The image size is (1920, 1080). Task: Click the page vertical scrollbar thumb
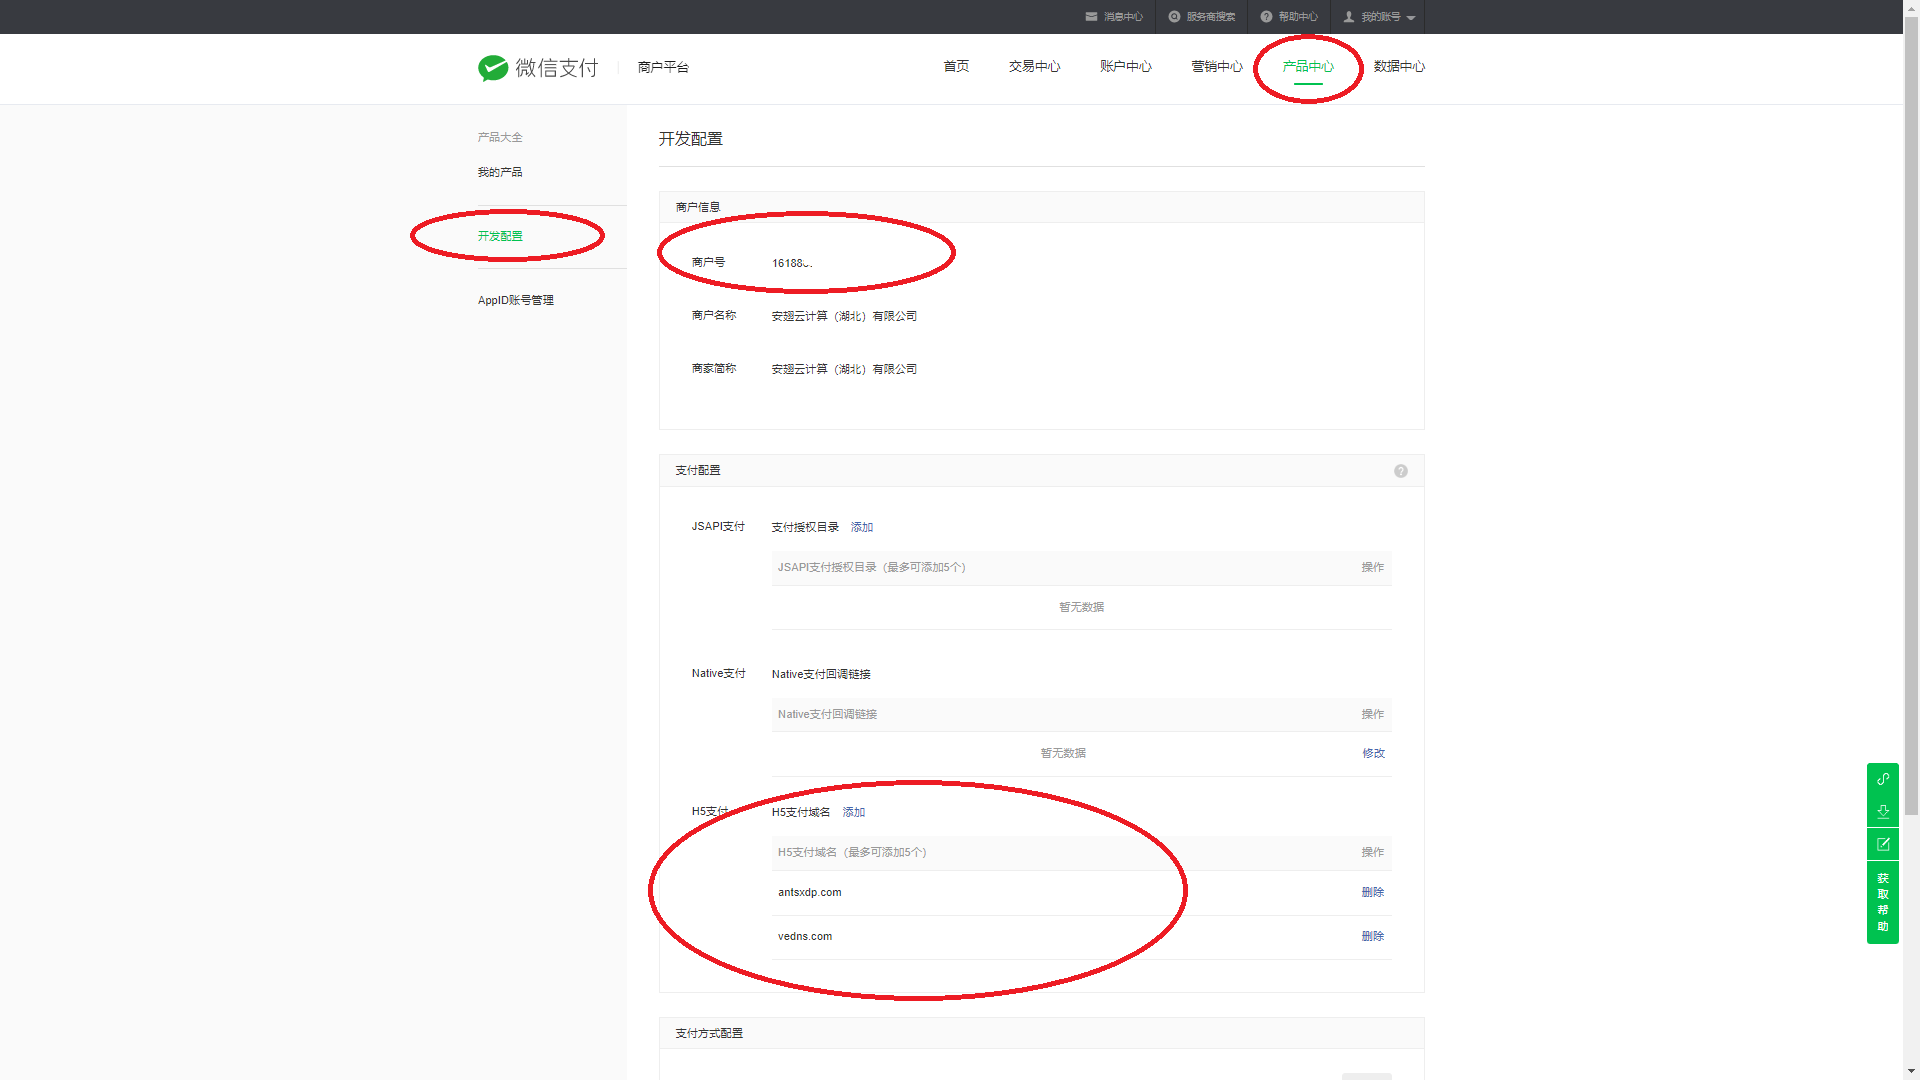(1911, 415)
